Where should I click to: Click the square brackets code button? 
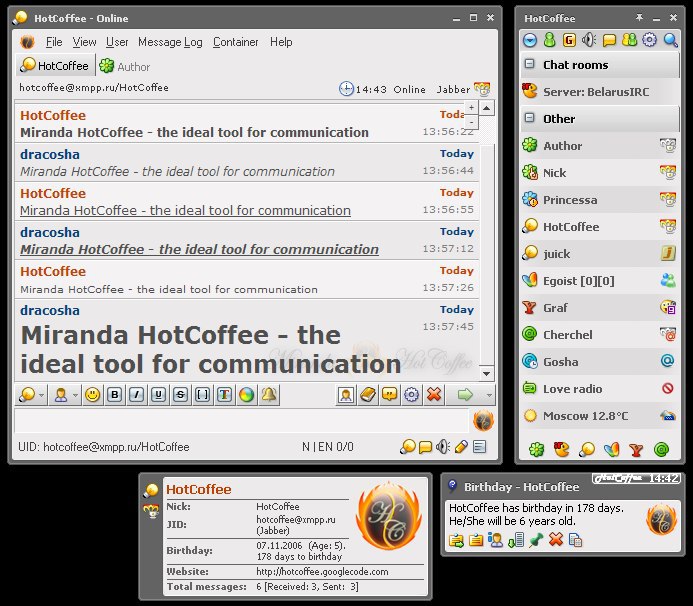click(202, 395)
